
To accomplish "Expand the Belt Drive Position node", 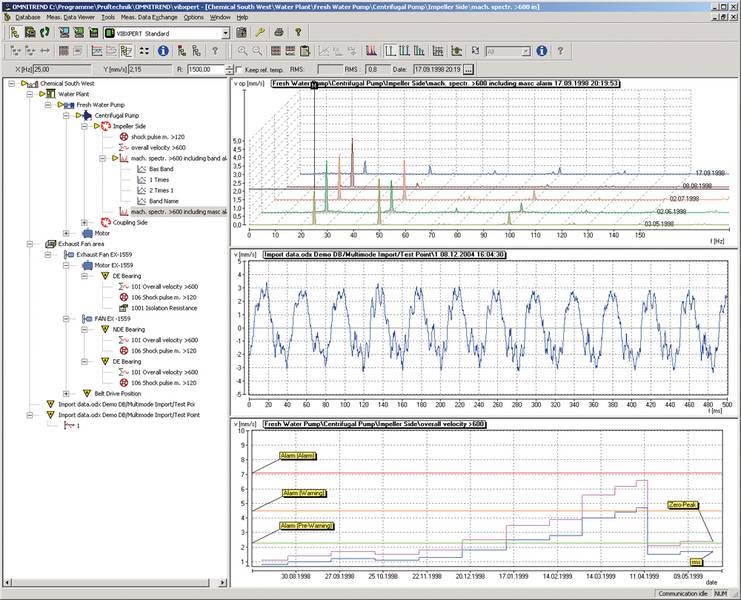I will pyautogui.click(x=66, y=393).
